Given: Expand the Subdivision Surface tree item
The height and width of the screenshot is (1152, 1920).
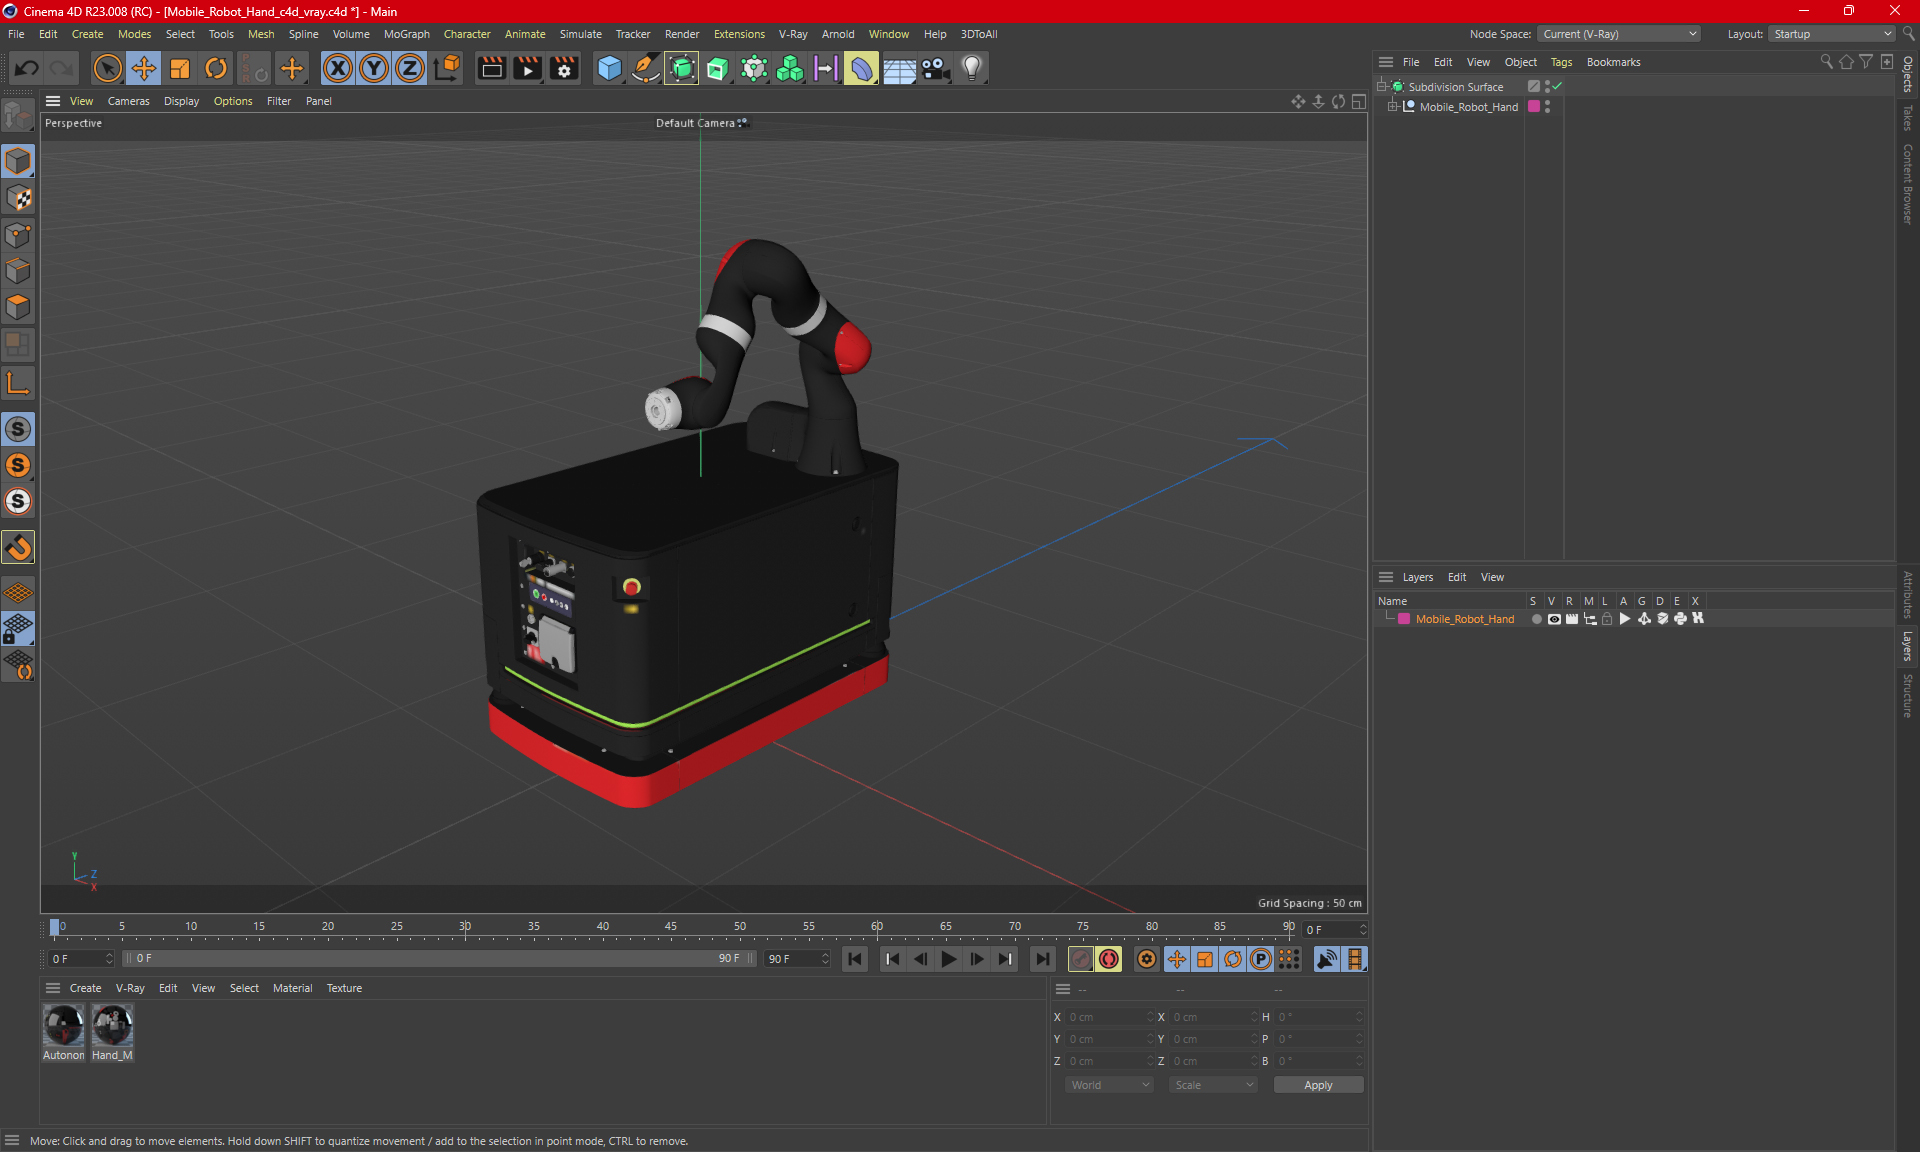Looking at the screenshot, I should 1381,86.
